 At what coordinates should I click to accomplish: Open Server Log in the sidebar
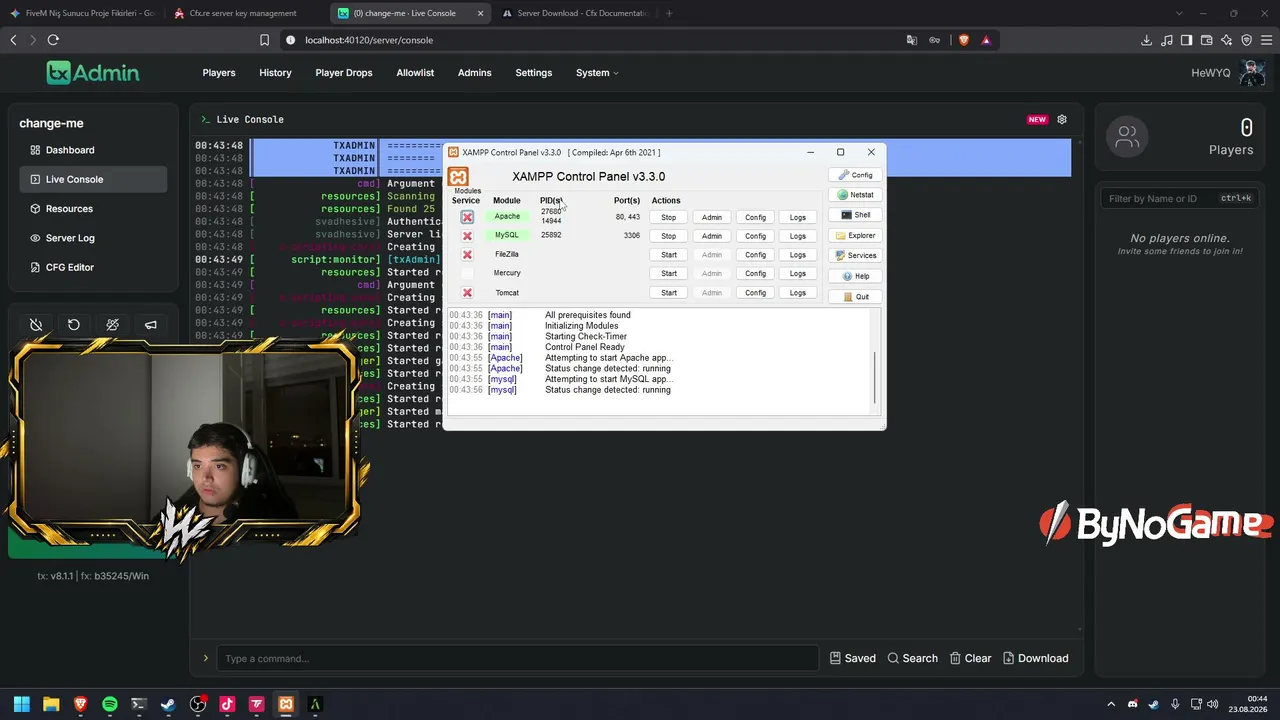click(92, 238)
